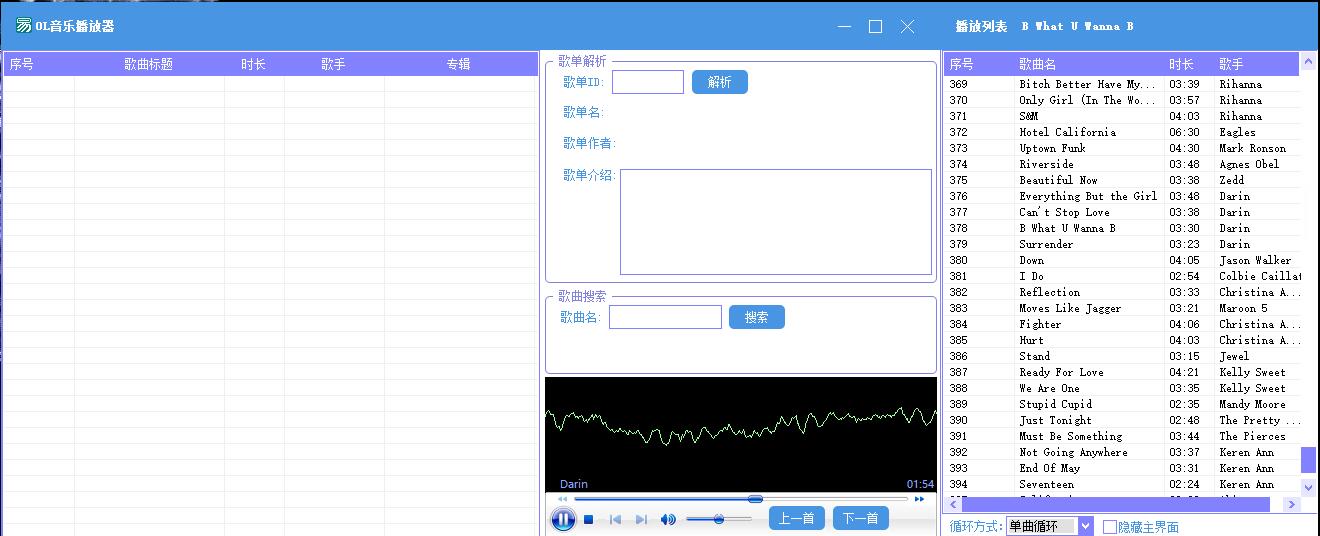Click the 下一首 next song button
Screen dimensions: 1320x536
point(861,518)
